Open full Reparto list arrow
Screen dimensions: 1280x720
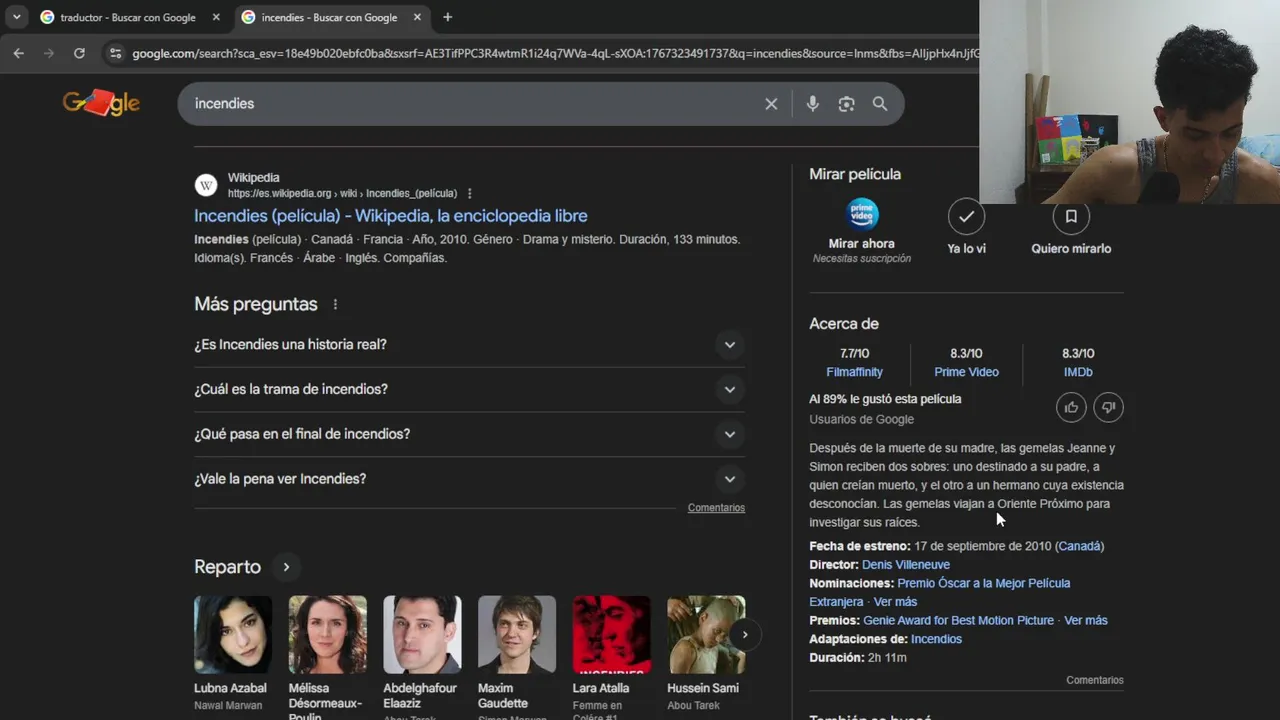tap(286, 567)
